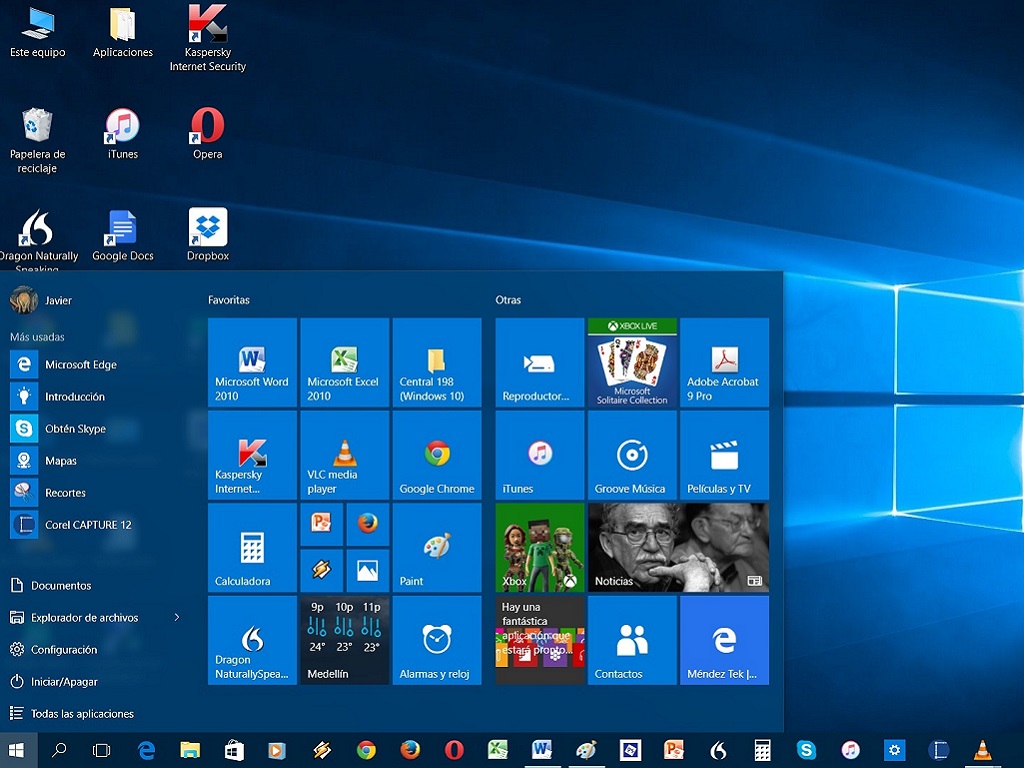Open File Explorer from the taskbar

tap(190, 750)
